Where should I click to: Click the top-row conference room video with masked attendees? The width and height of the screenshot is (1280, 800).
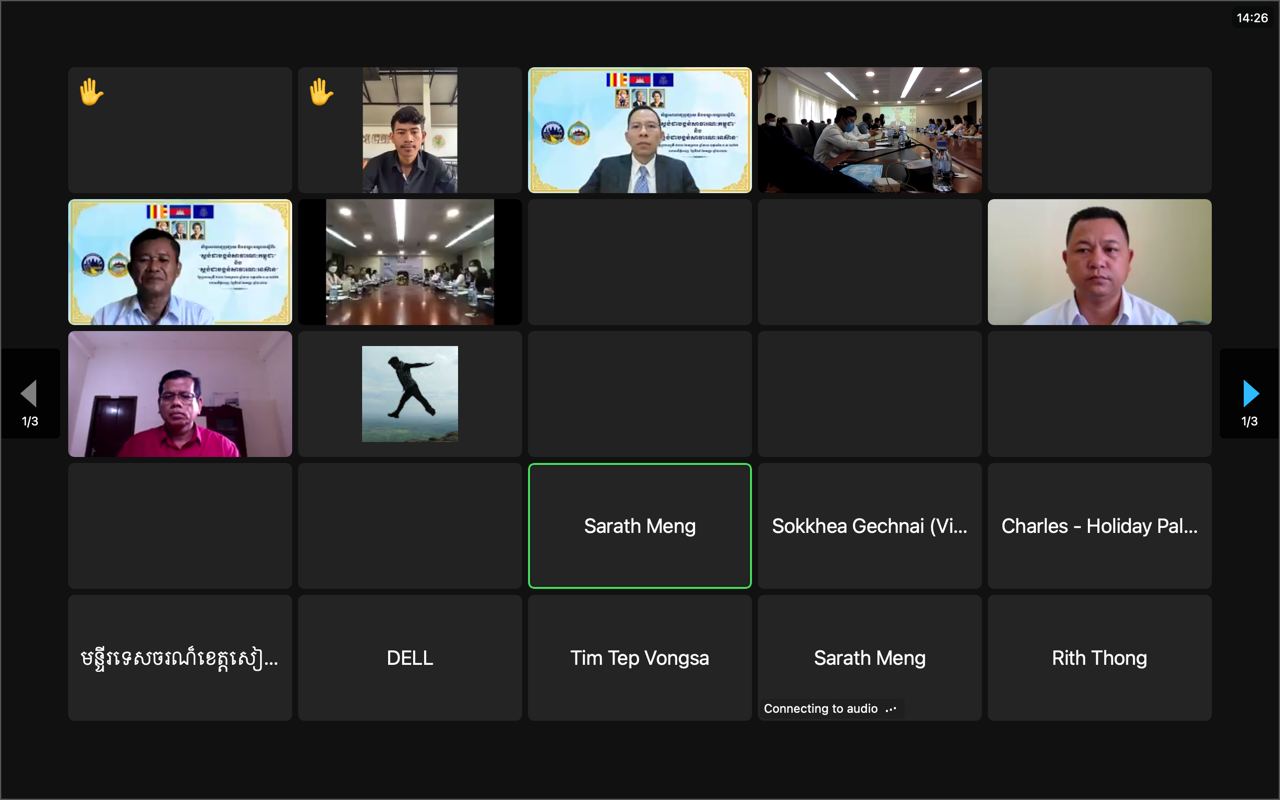pos(869,130)
